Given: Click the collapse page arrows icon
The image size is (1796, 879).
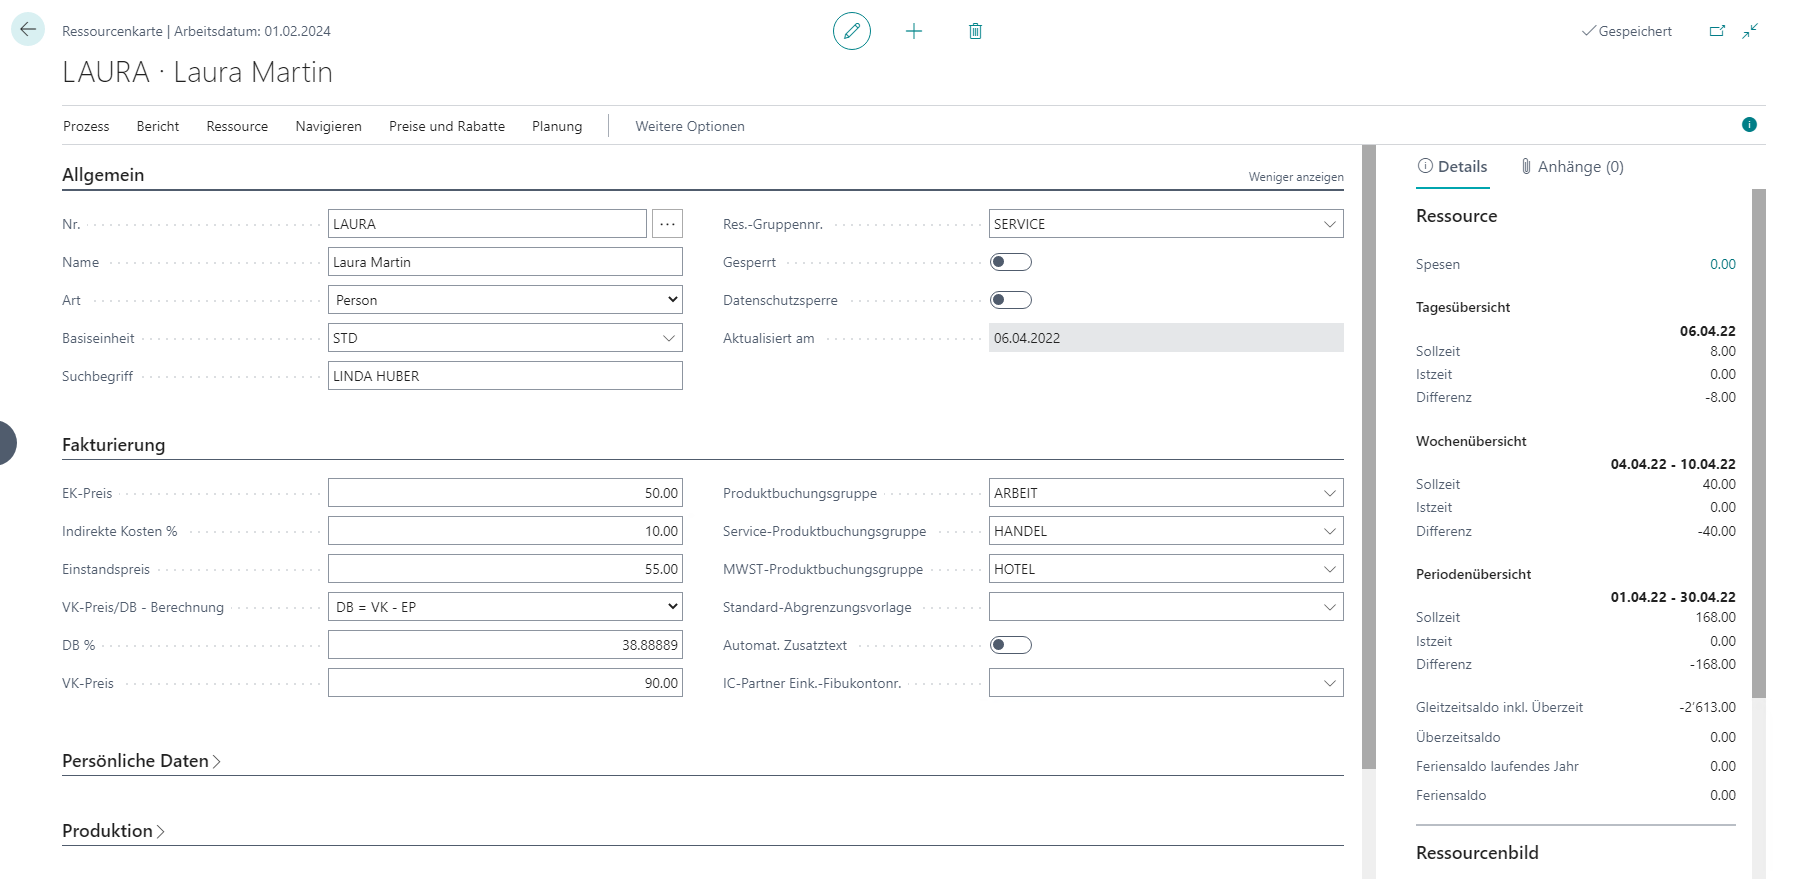Looking at the screenshot, I should click(x=1750, y=31).
